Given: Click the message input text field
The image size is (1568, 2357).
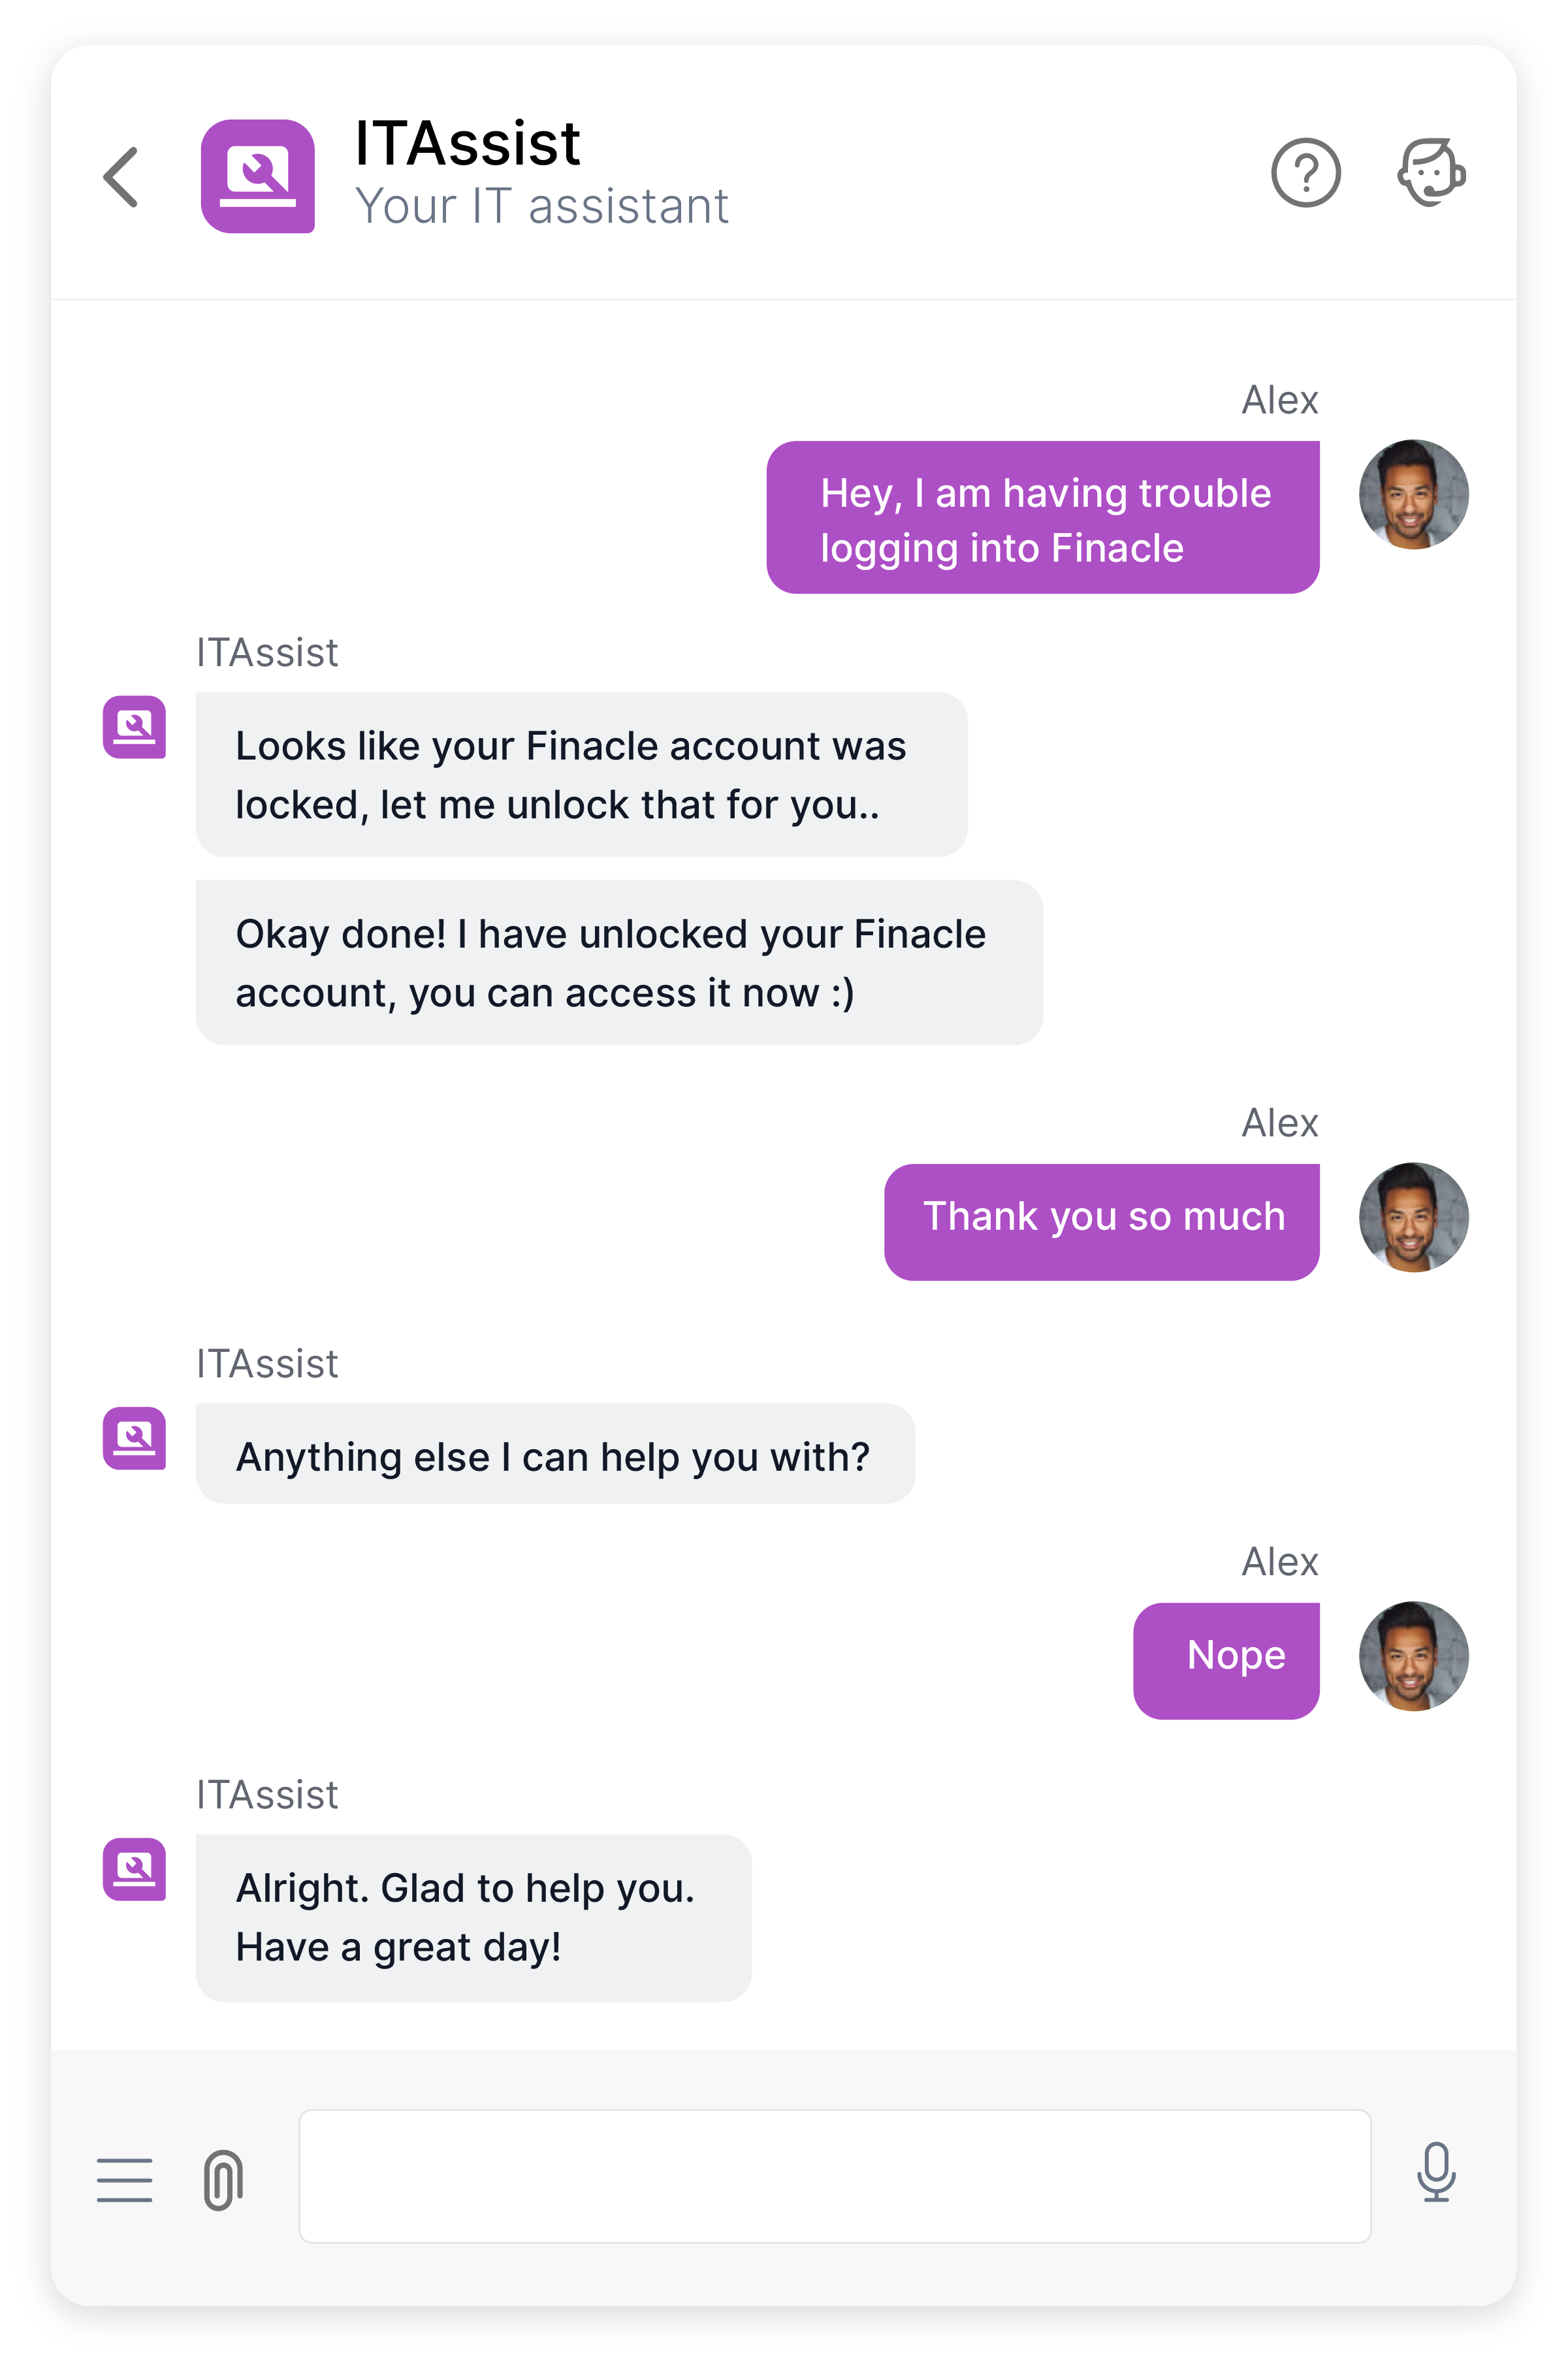Looking at the screenshot, I should click(x=835, y=2176).
